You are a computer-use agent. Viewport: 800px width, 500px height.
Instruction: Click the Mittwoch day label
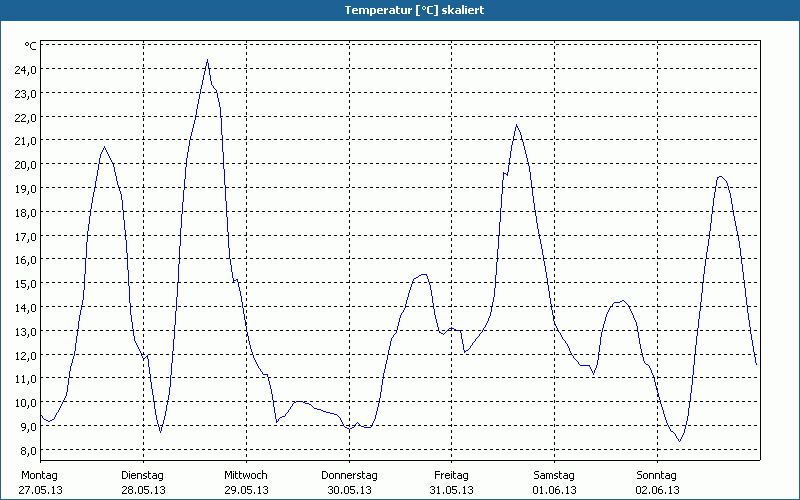[245, 475]
